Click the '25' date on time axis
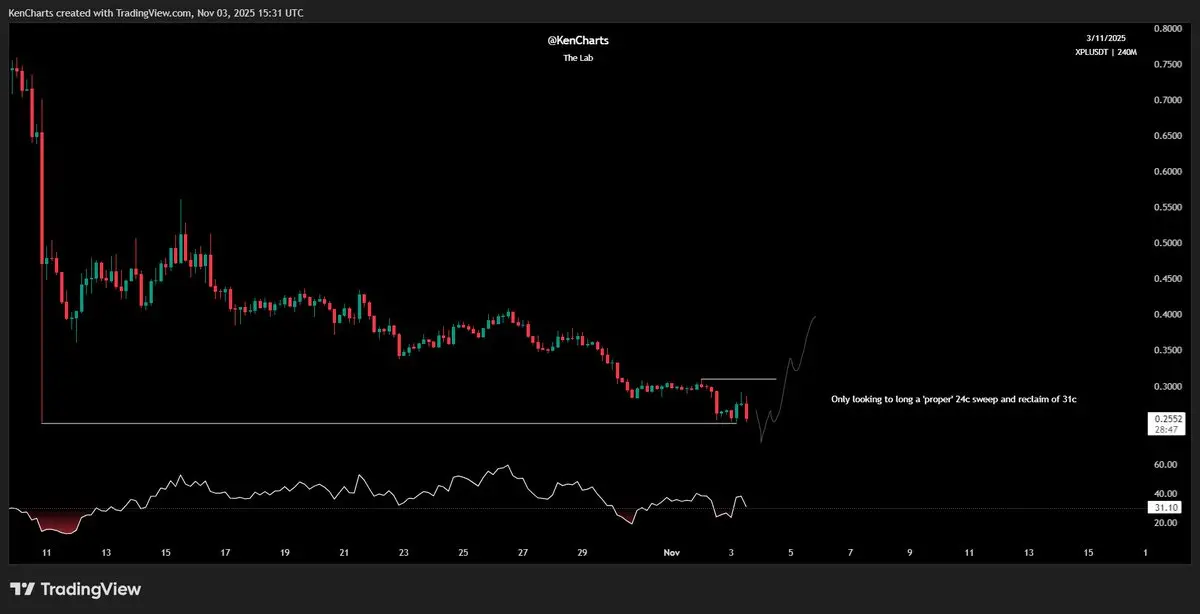The width and height of the screenshot is (1200, 614). click(x=464, y=552)
